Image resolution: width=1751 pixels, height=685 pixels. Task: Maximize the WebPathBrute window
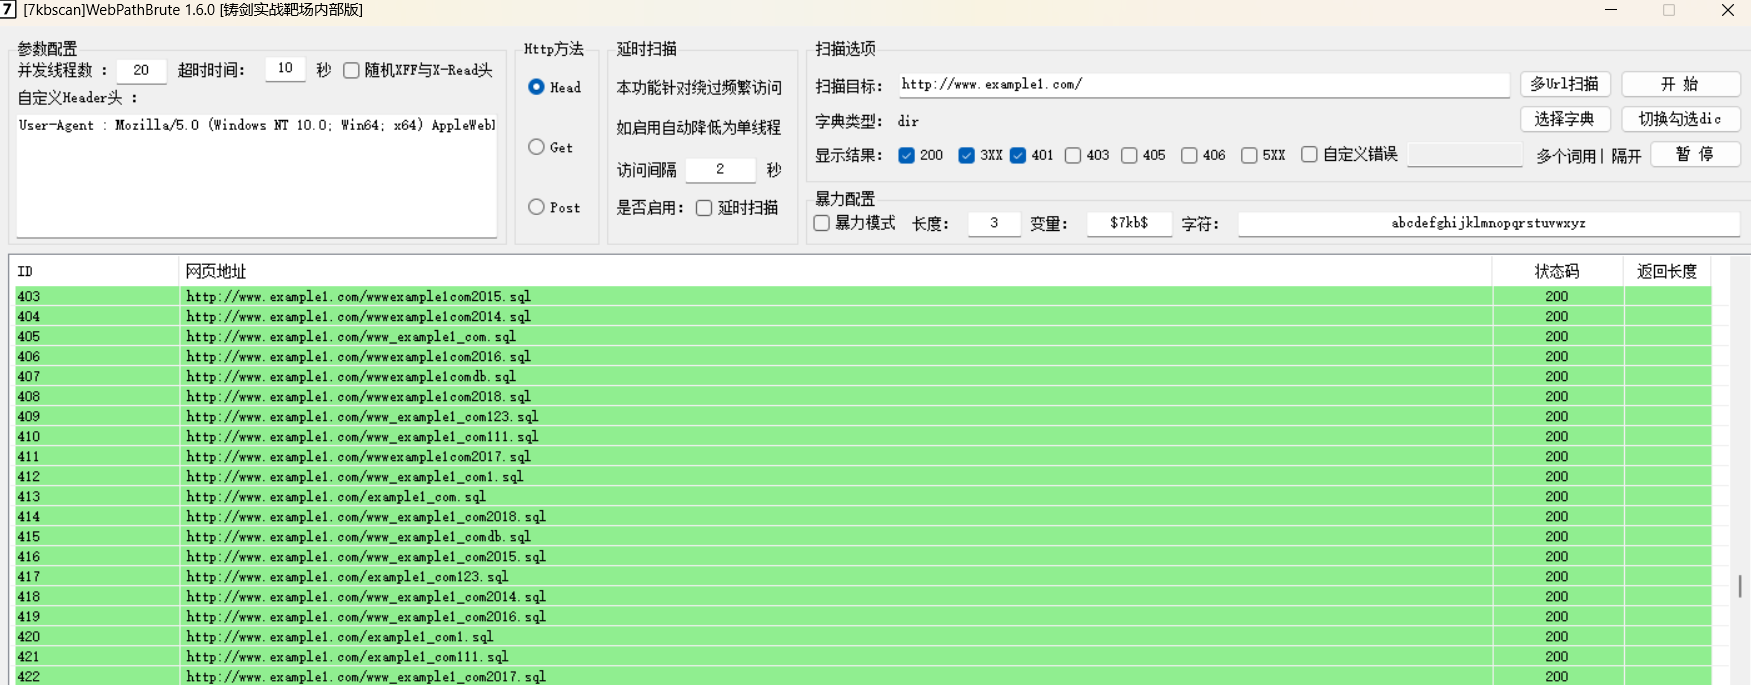coord(1669,10)
